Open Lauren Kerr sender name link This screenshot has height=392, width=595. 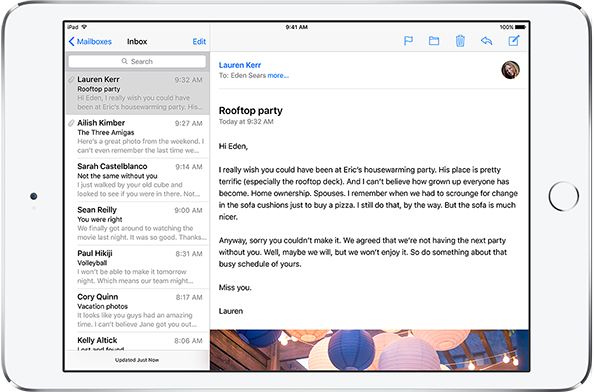click(240, 65)
